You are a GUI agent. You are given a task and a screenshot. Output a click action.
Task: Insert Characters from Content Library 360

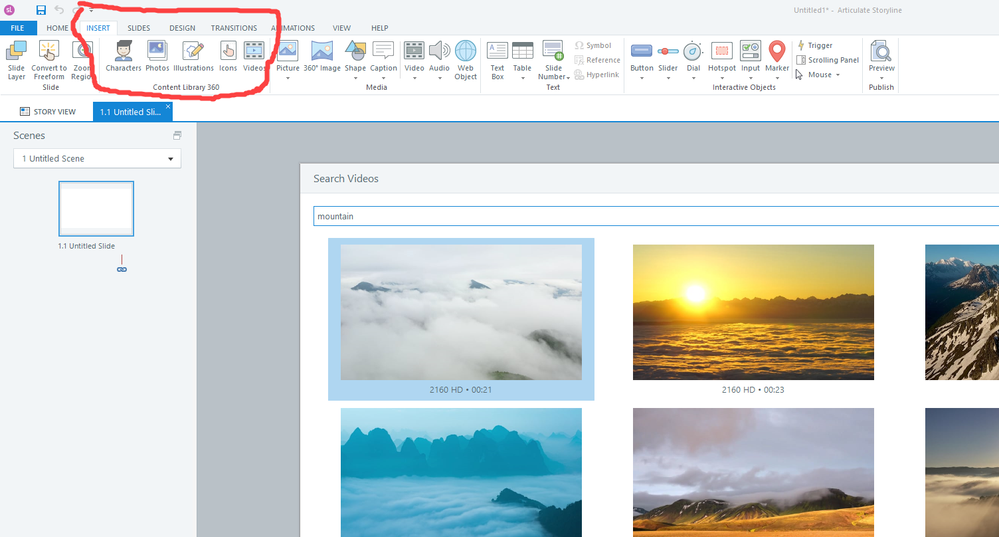(123, 56)
